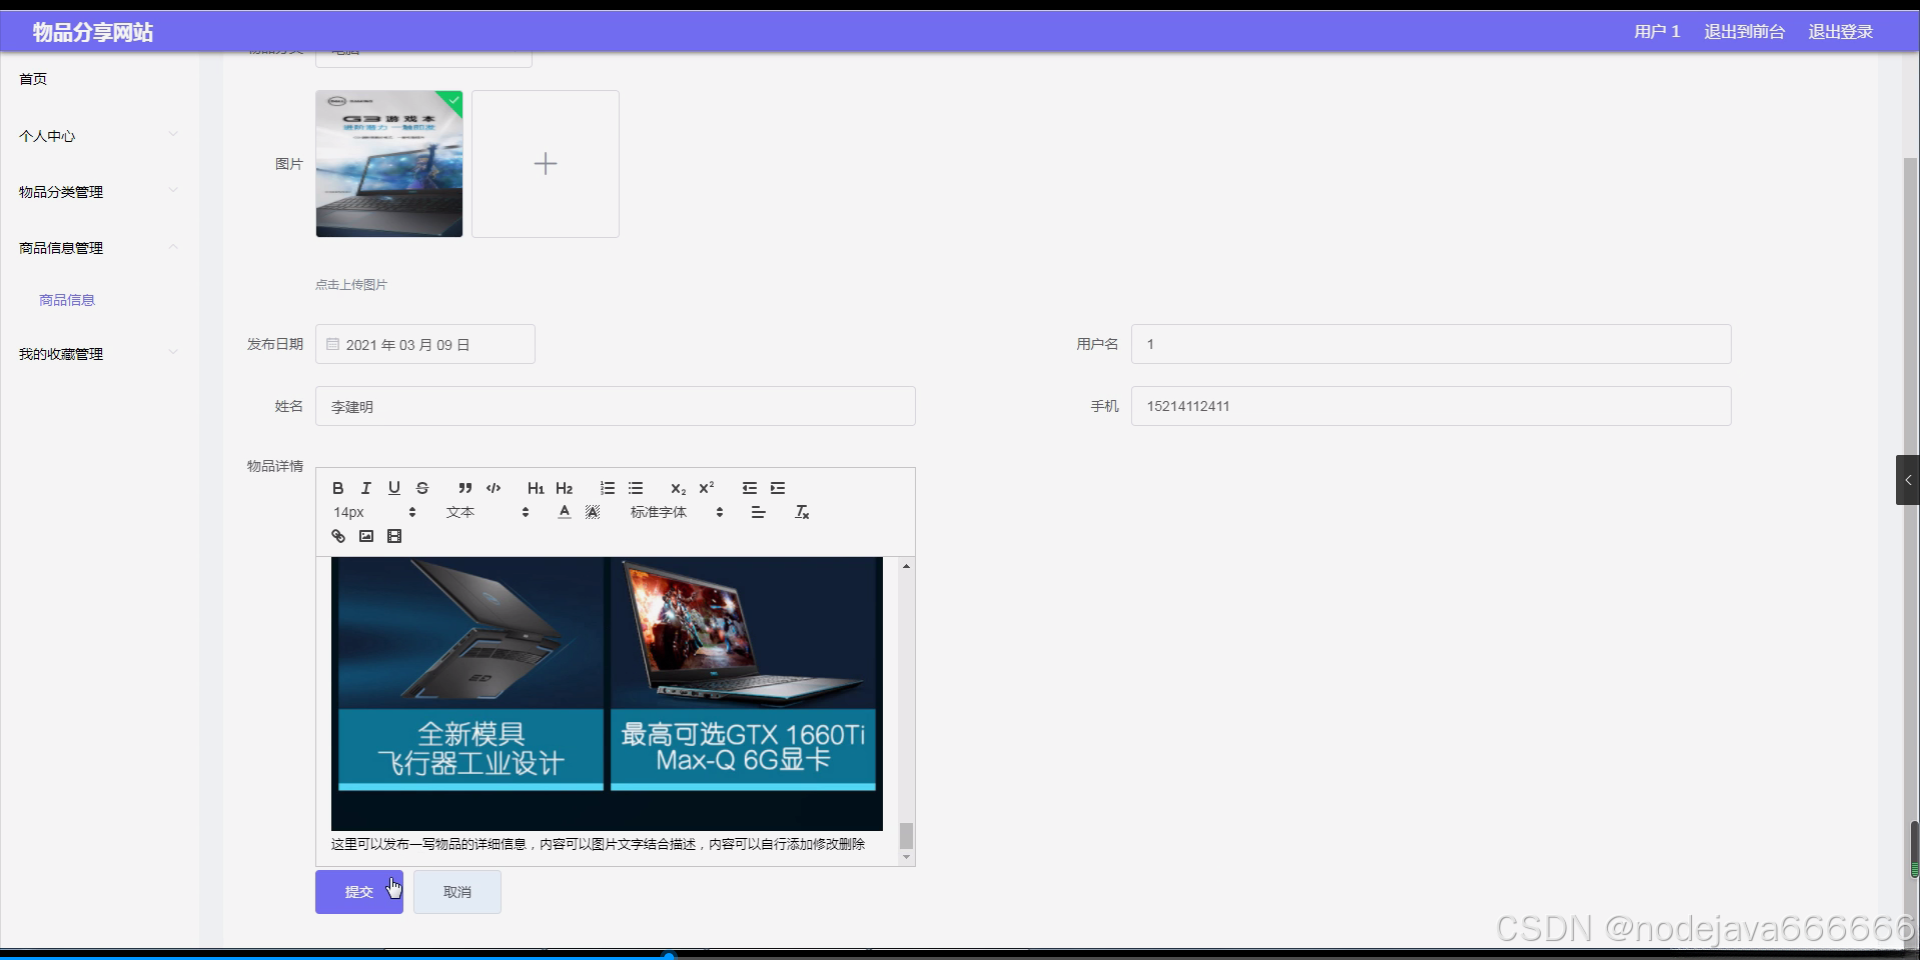Edit the 手机 phone number field
Image resolution: width=1920 pixels, height=960 pixels.
(1431, 406)
